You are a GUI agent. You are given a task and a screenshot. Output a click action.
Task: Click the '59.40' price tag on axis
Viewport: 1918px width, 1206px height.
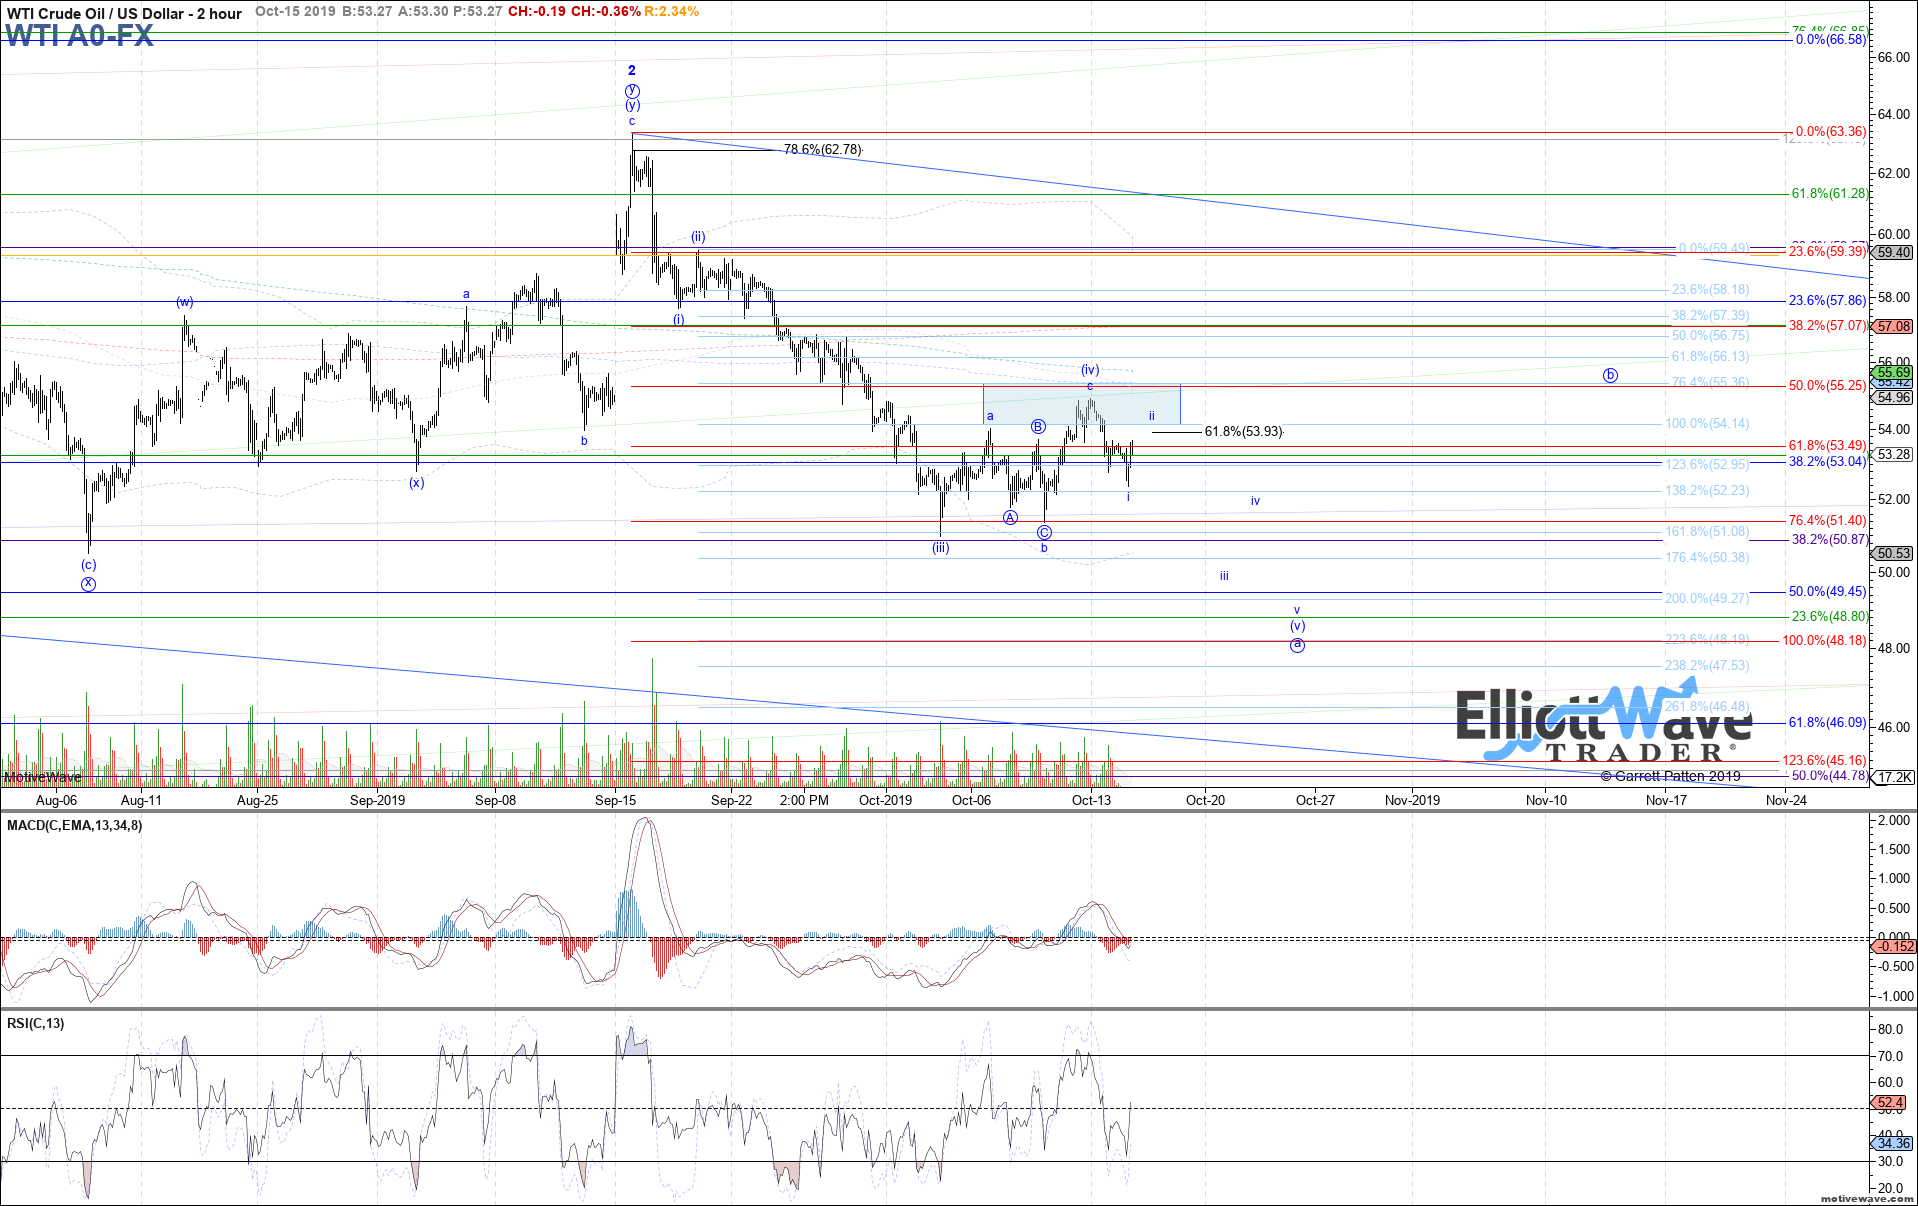(x=1893, y=253)
